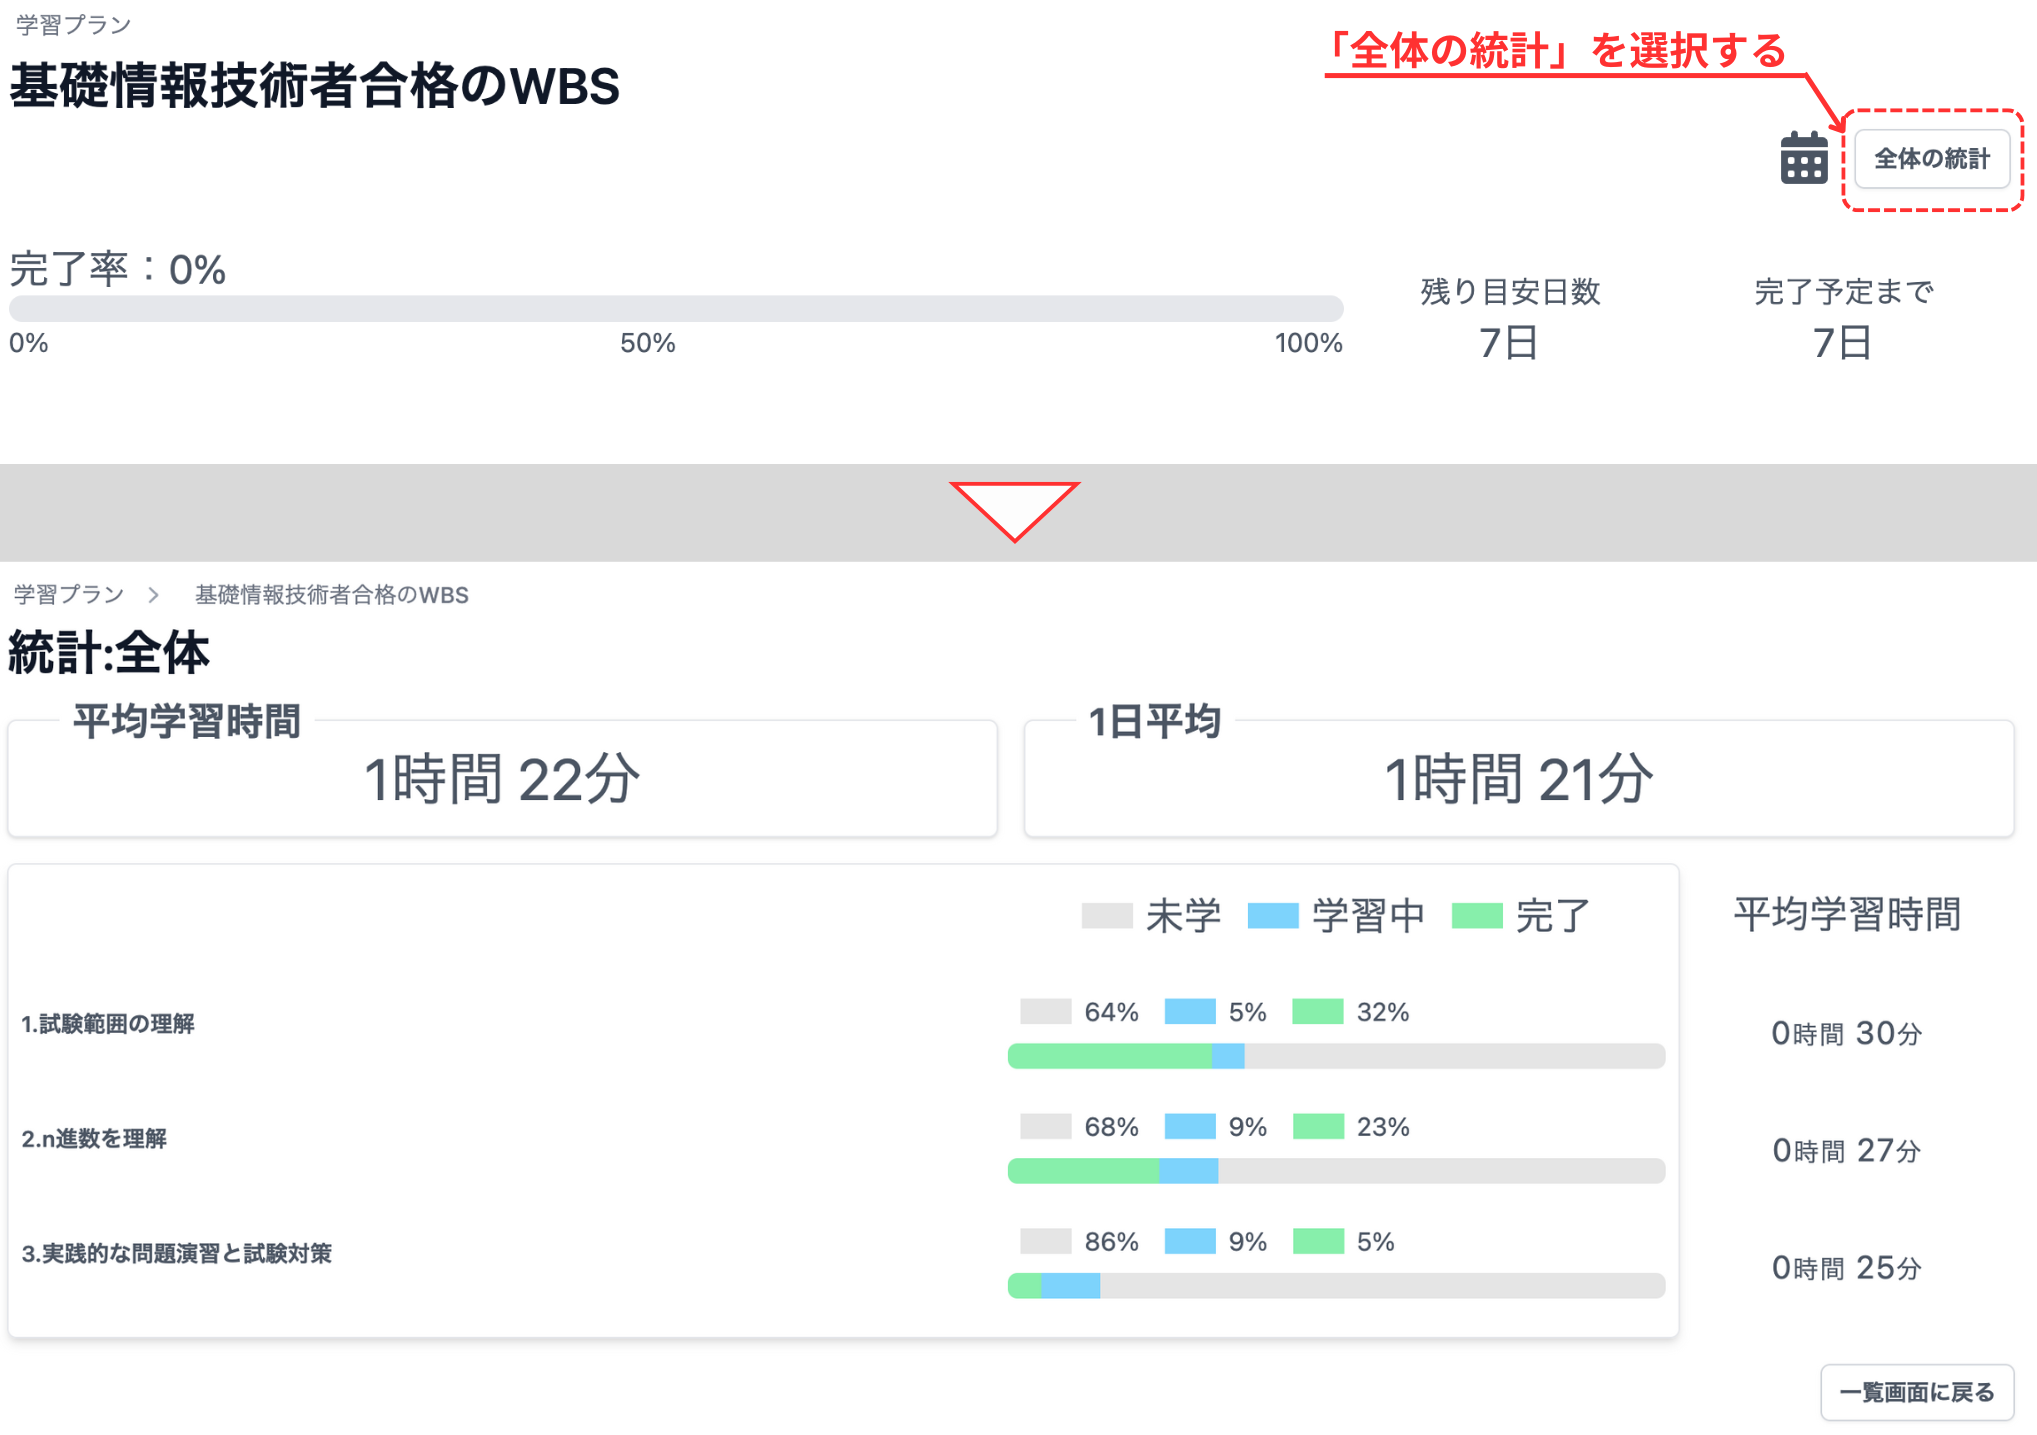Select 基礎情報技術者合格のWBS in the breadcrumb
The width and height of the screenshot is (2037, 1435).
tap(331, 594)
